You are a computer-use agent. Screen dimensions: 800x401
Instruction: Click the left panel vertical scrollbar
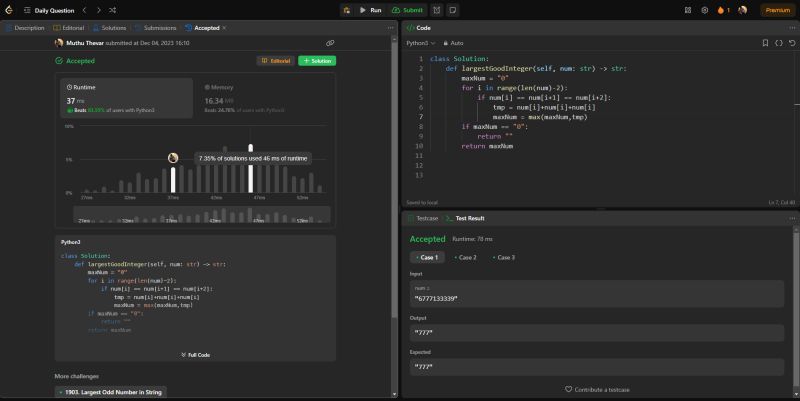point(394,179)
